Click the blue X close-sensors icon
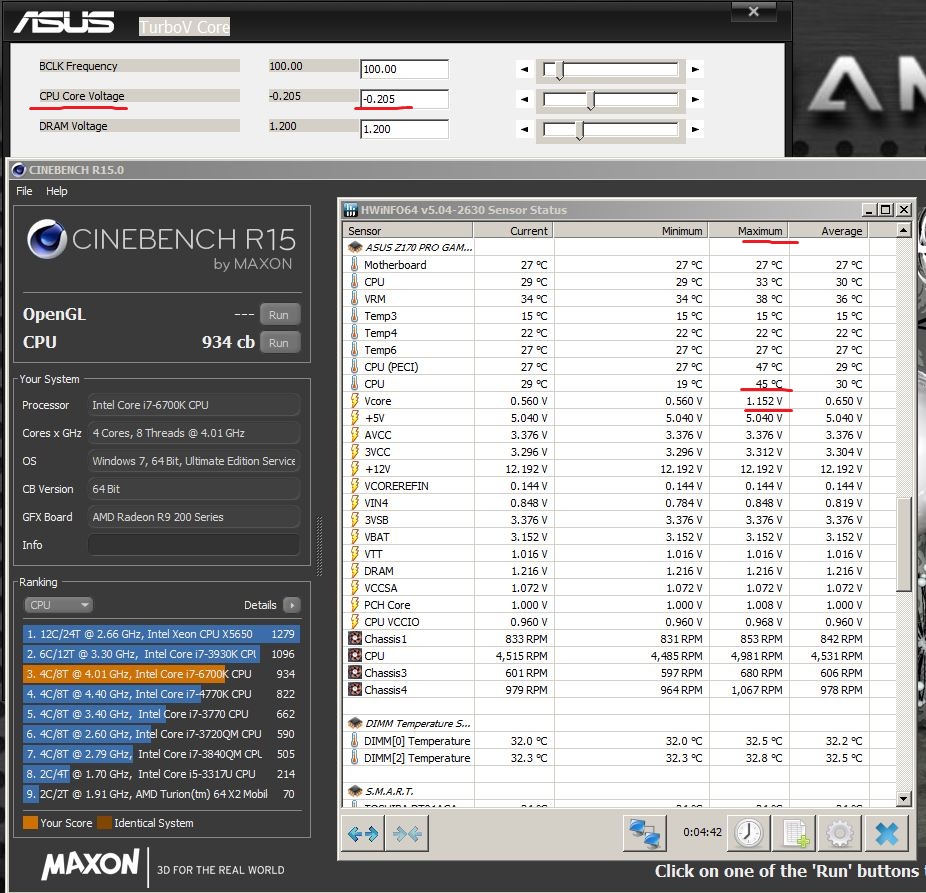The image size is (926, 893). [886, 833]
